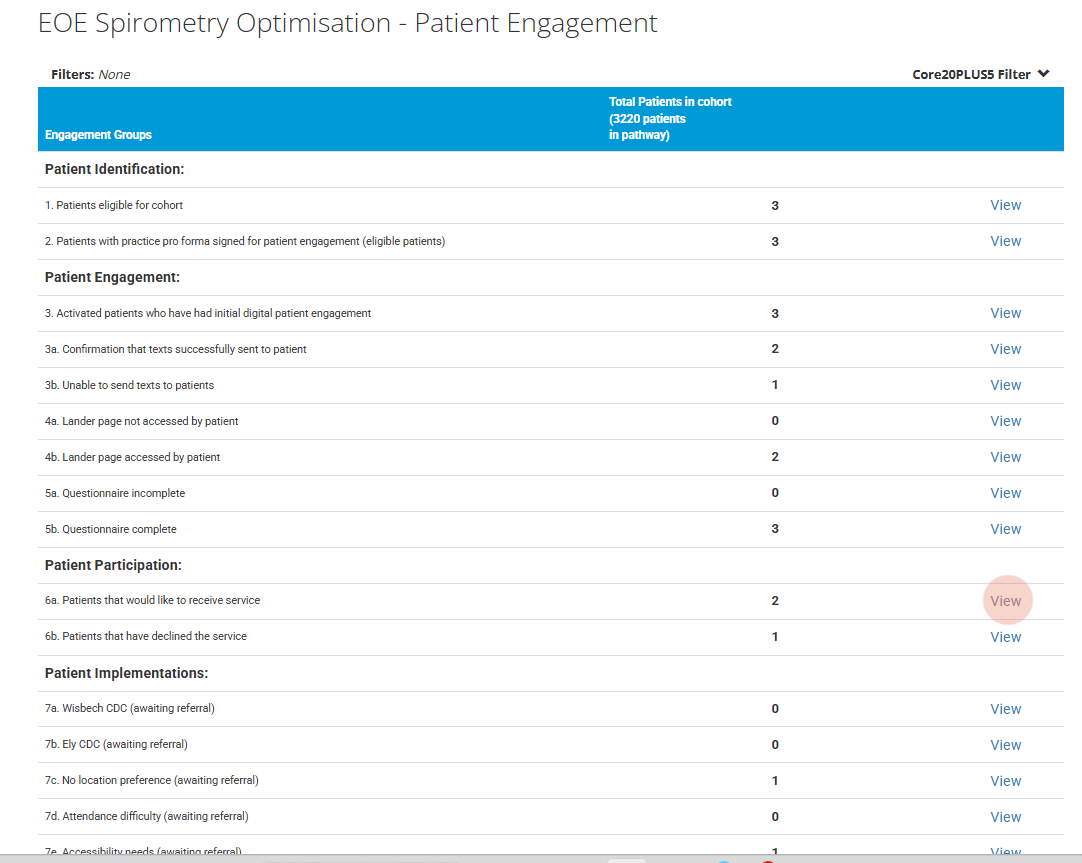This screenshot has height=863, width=1082.
Task: Open View for 6a patients wanting service
Action: pyautogui.click(x=1005, y=601)
